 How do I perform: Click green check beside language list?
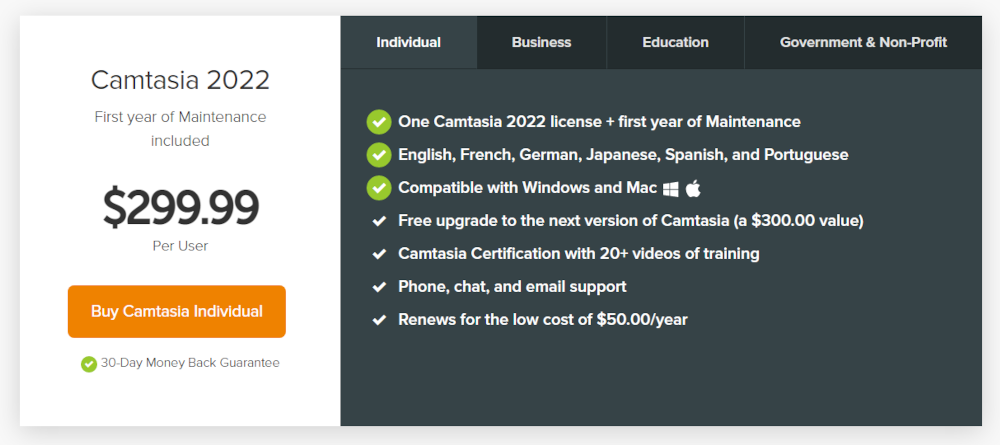[x=379, y=155]
